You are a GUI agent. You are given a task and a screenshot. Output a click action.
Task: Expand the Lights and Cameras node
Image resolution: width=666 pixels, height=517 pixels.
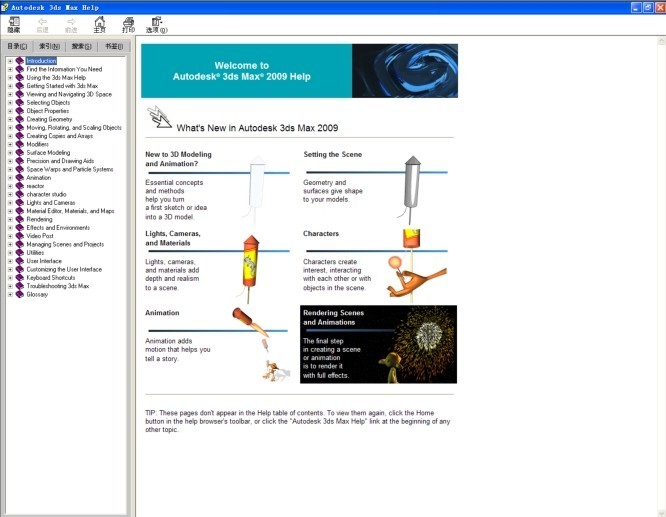[10, 203]
